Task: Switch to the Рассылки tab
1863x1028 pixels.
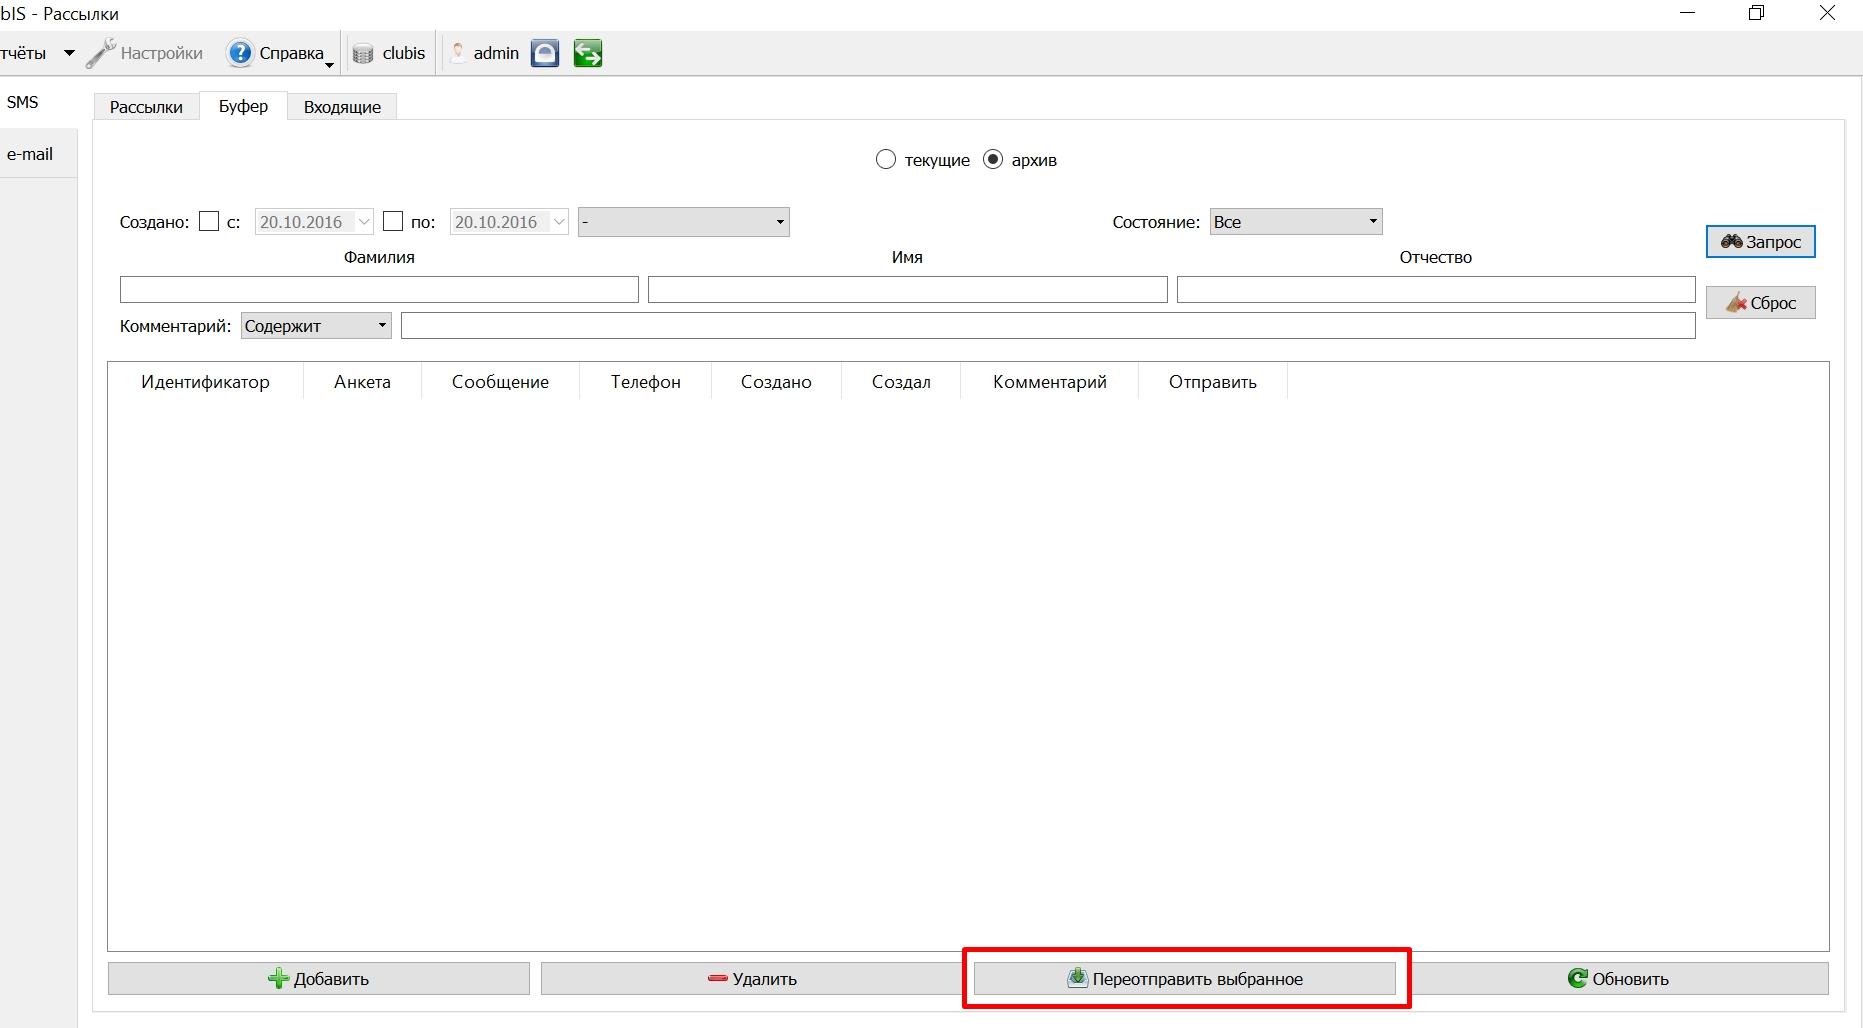Action: click(146, 107)
